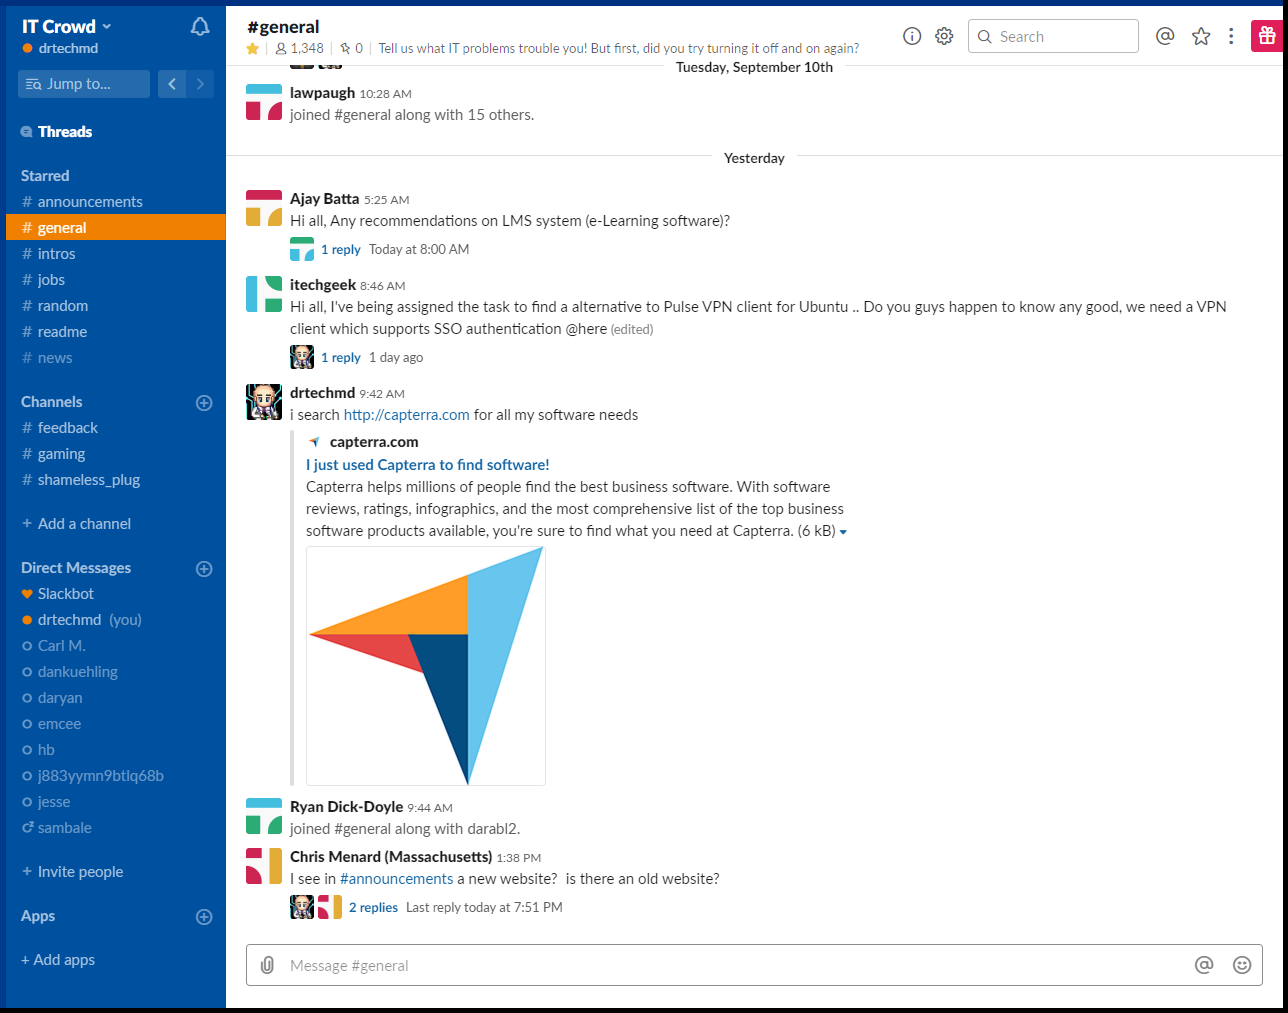Show channel details info icon
This screenshot has height=1013, width=1288.
pos(912,36)
